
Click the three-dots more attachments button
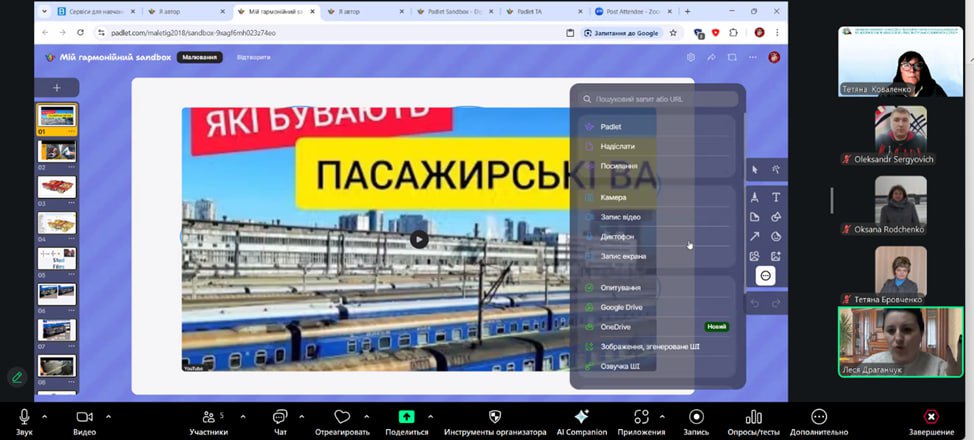tap(765, 276)
